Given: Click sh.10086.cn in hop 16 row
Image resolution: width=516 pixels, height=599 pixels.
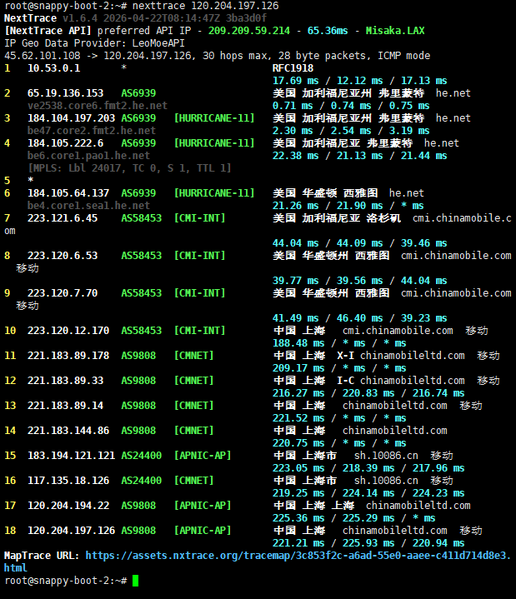Looking at the screenshot, I should click(386, 481).
